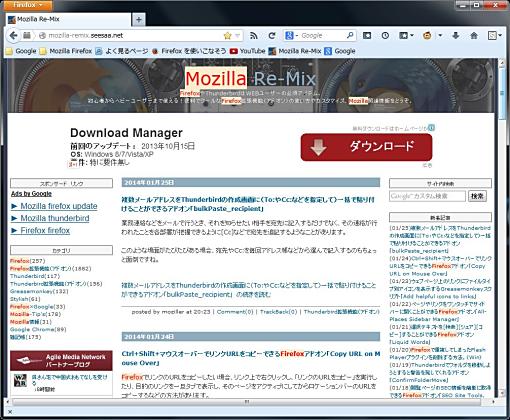Focus the Google custom search field

pyautogui.click(x=427, y=196)
